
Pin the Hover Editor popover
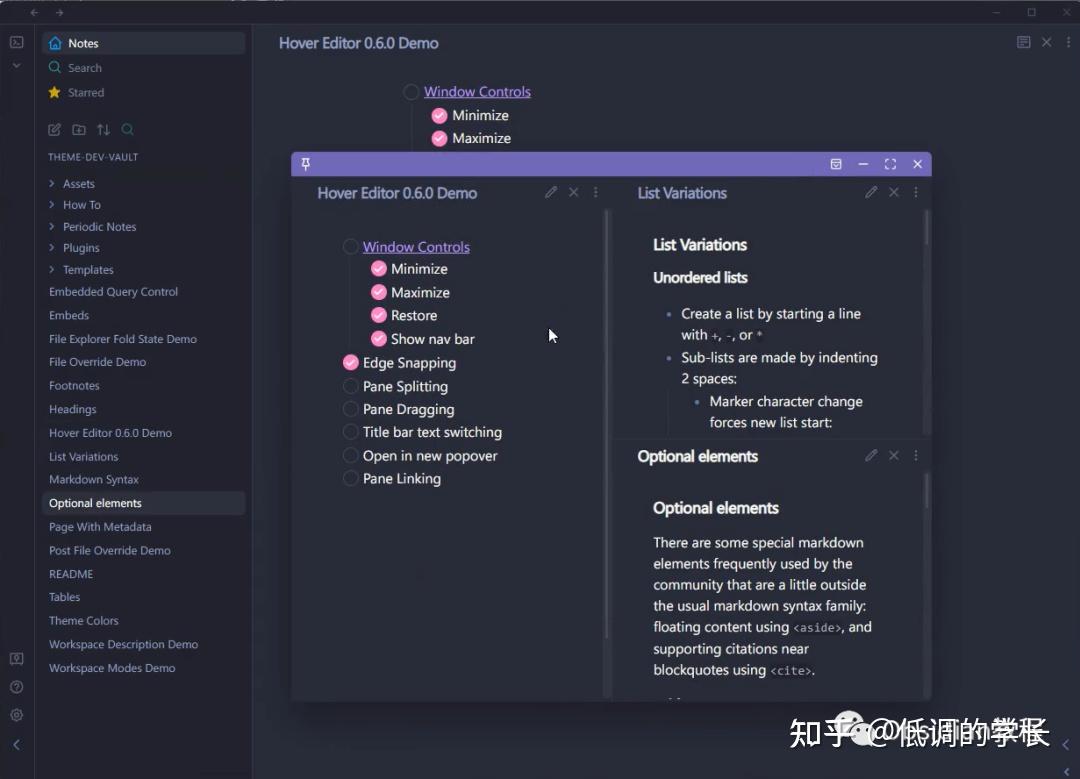305,163
